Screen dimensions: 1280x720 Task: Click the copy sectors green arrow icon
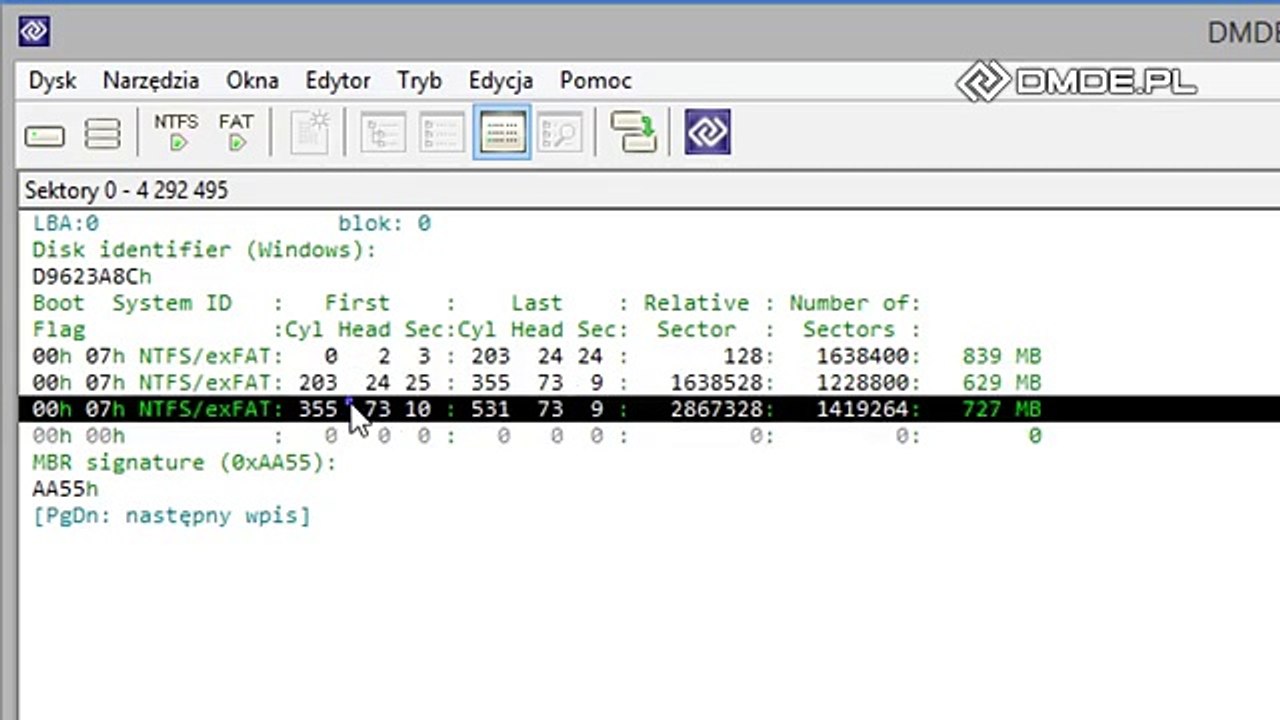point(633,132)
